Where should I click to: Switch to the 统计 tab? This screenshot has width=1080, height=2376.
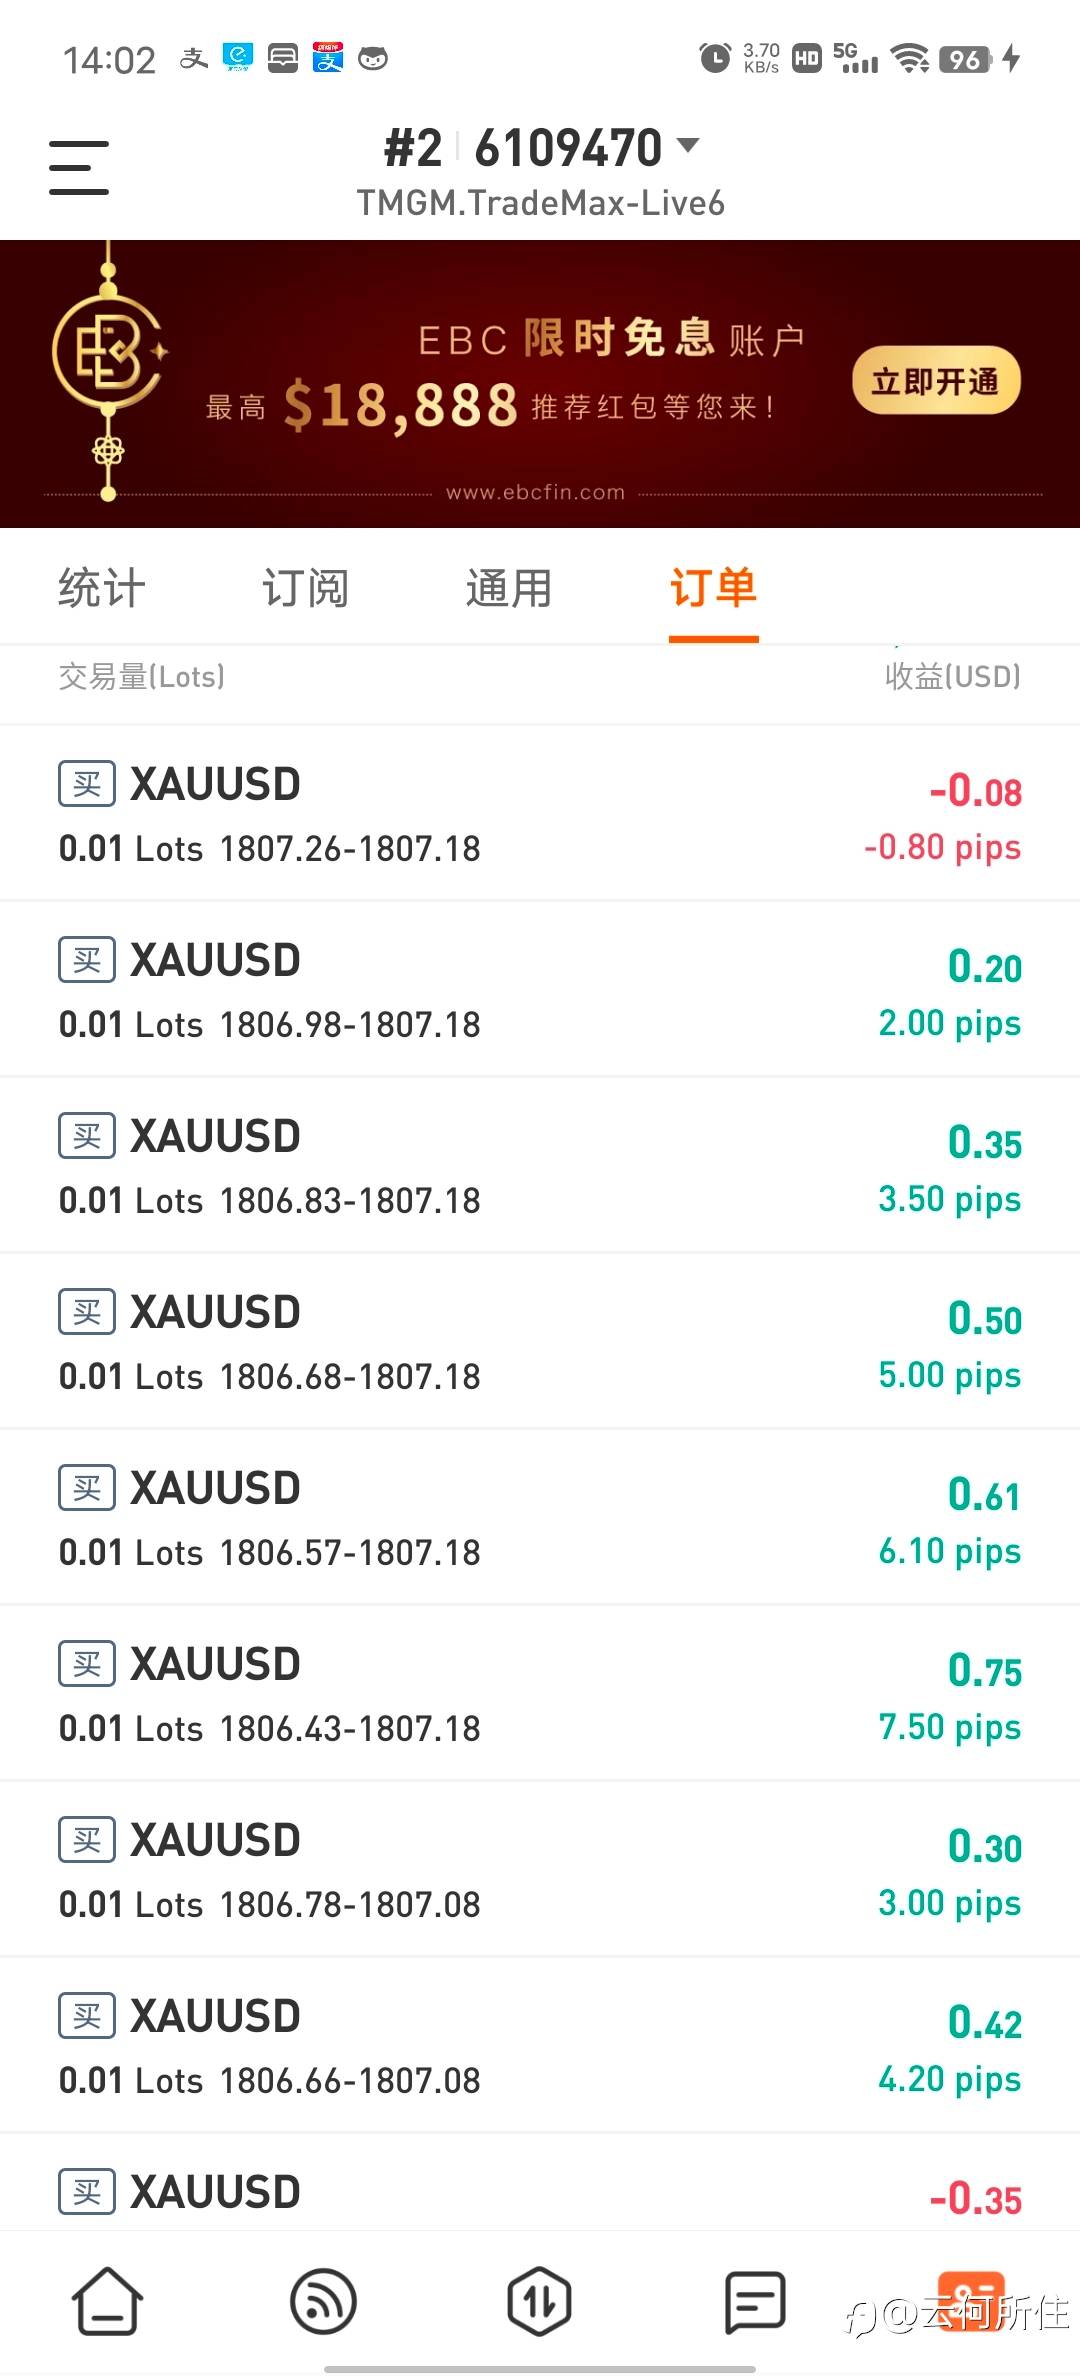click(x=102, y=588)
